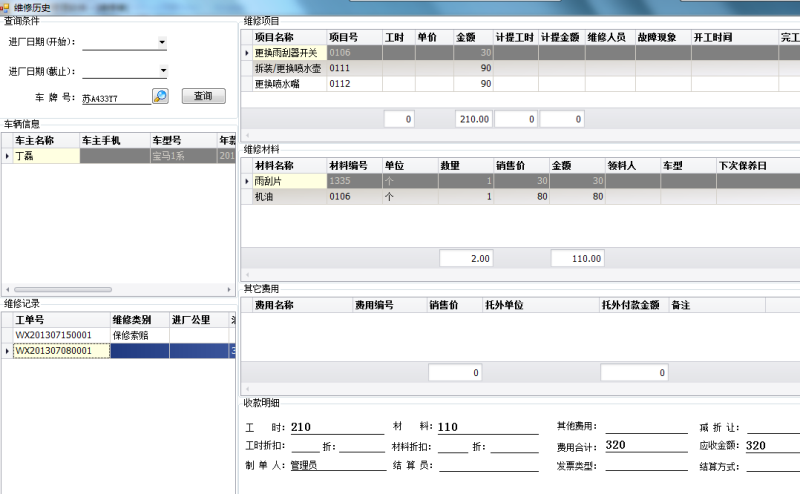This screenshot has height=494, width=800.
Task: Click the 领料人 column header
Action: coord(633,166)
